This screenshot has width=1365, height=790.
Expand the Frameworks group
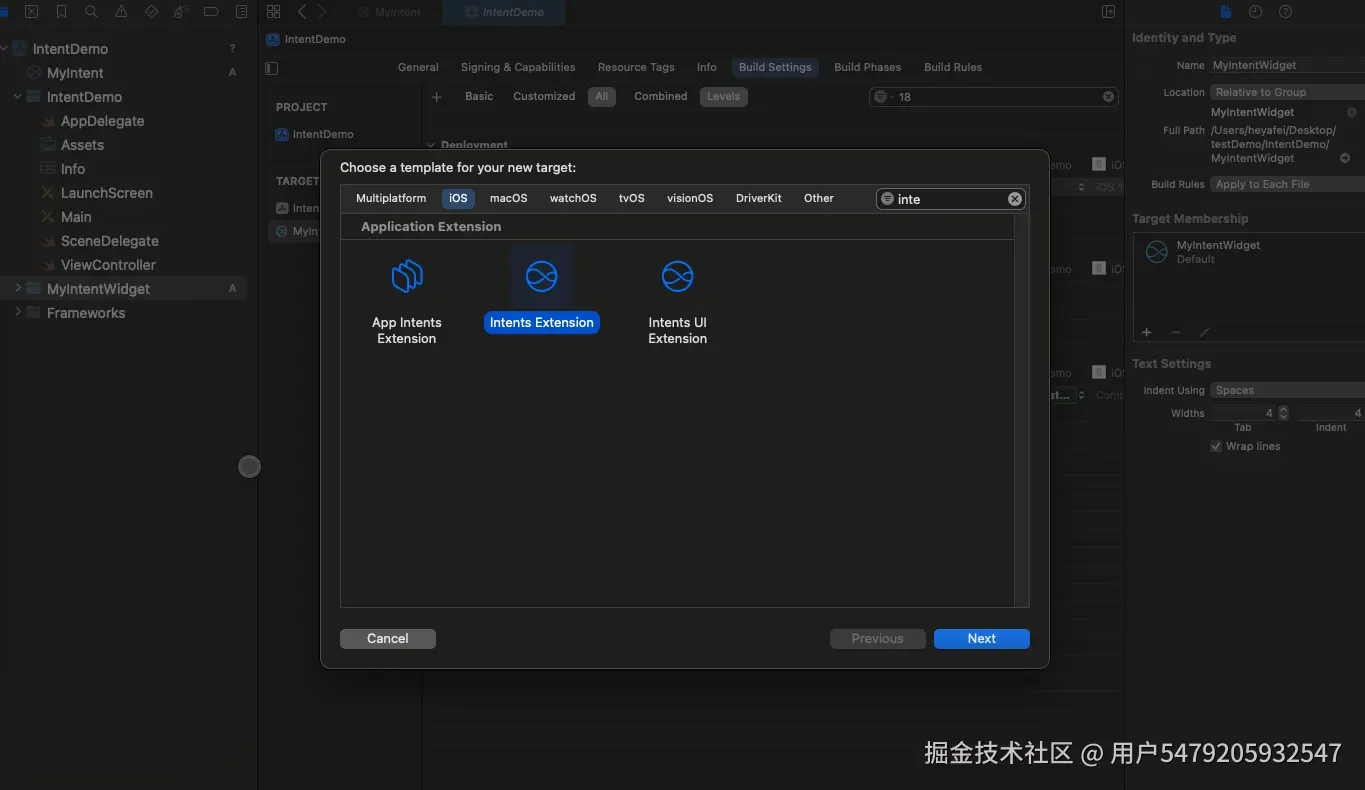[x=18, y=312]
